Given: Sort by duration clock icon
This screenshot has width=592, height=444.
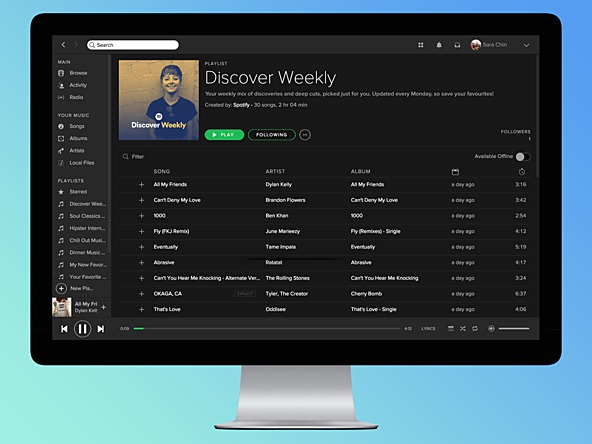Looking at the screenshot, I should 521,172.
